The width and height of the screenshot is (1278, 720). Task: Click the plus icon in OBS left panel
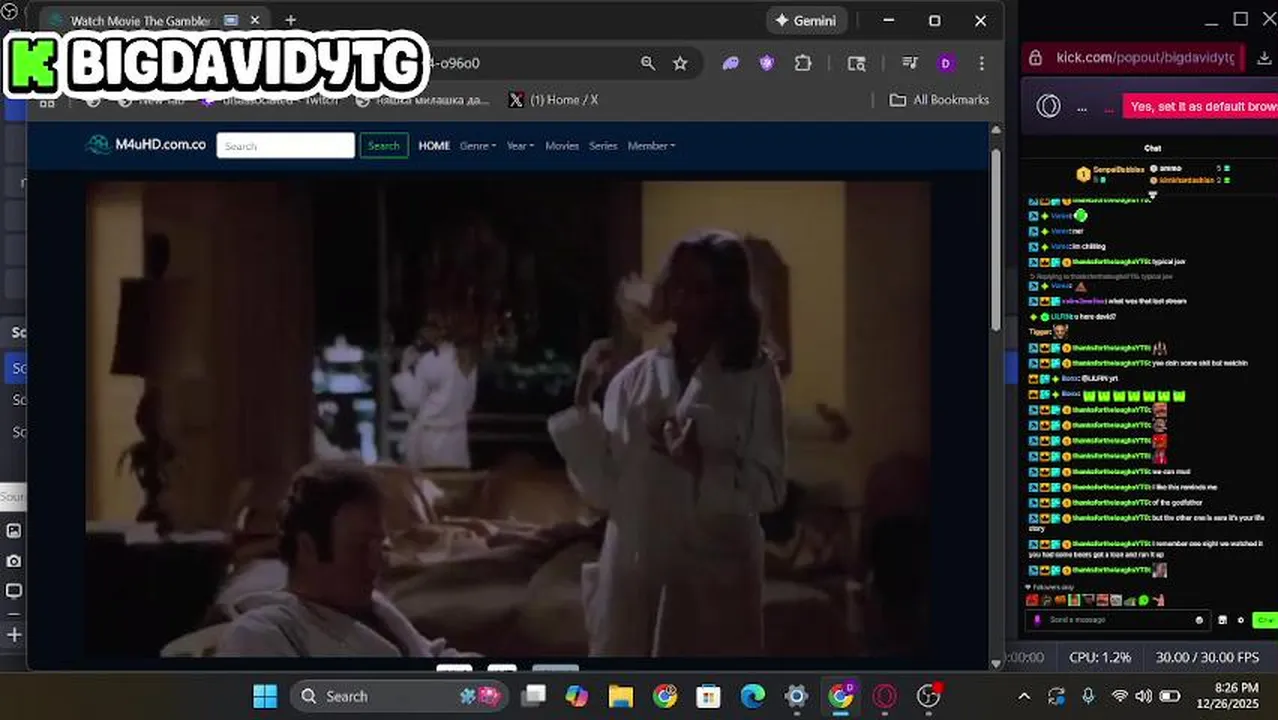(14, 635)
